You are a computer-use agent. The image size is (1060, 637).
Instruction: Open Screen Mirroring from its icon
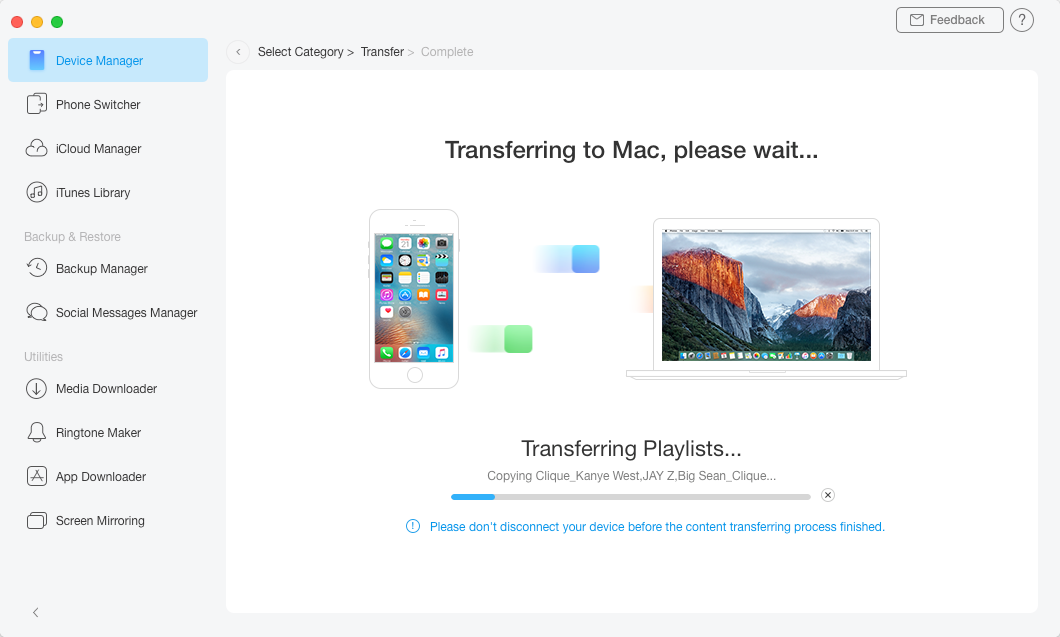pos(37,521)
